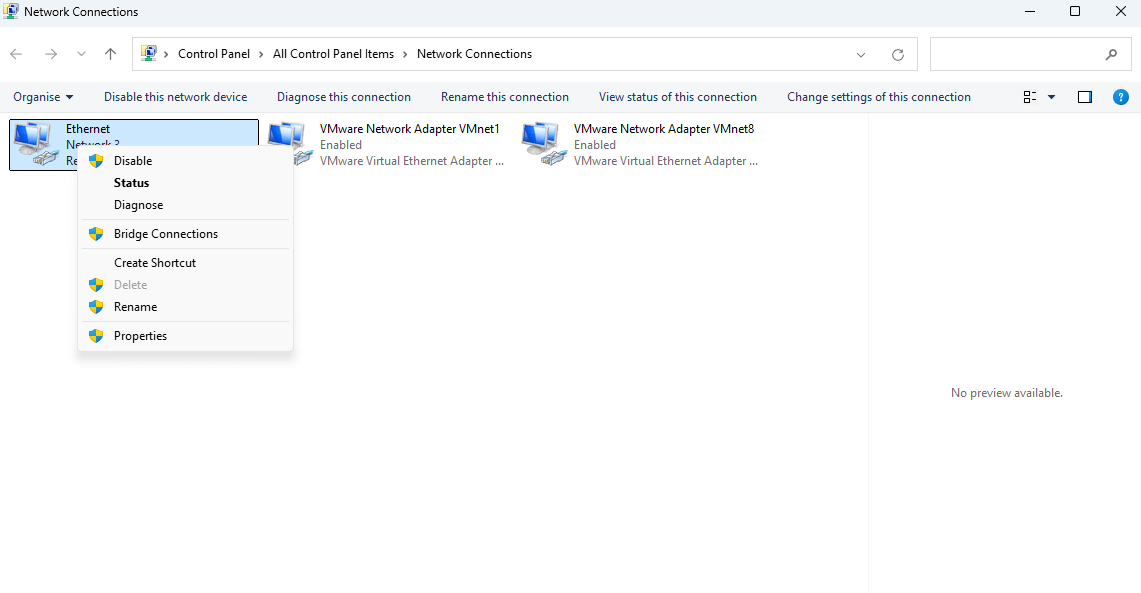Click the change view layout icon
The image size is (1141, 593).
click(x=1030, y=97)
